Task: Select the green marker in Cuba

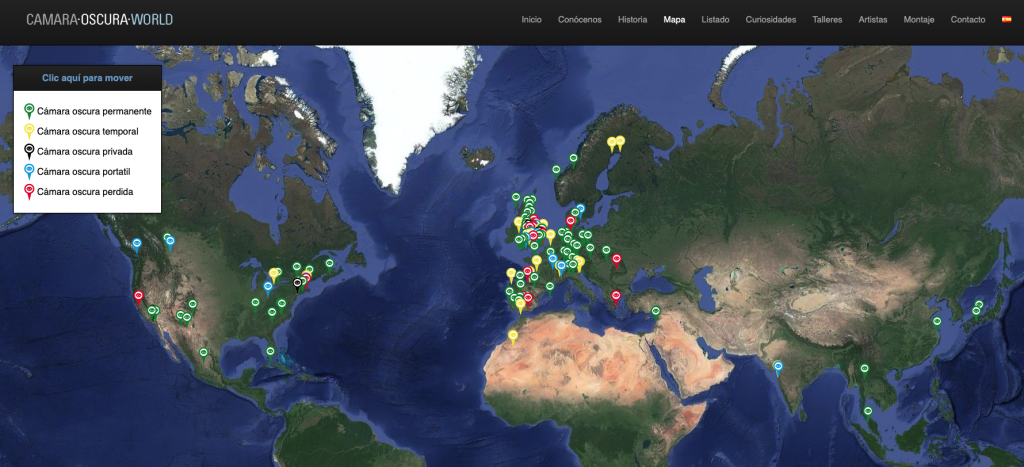Action: tap(270, 351)
